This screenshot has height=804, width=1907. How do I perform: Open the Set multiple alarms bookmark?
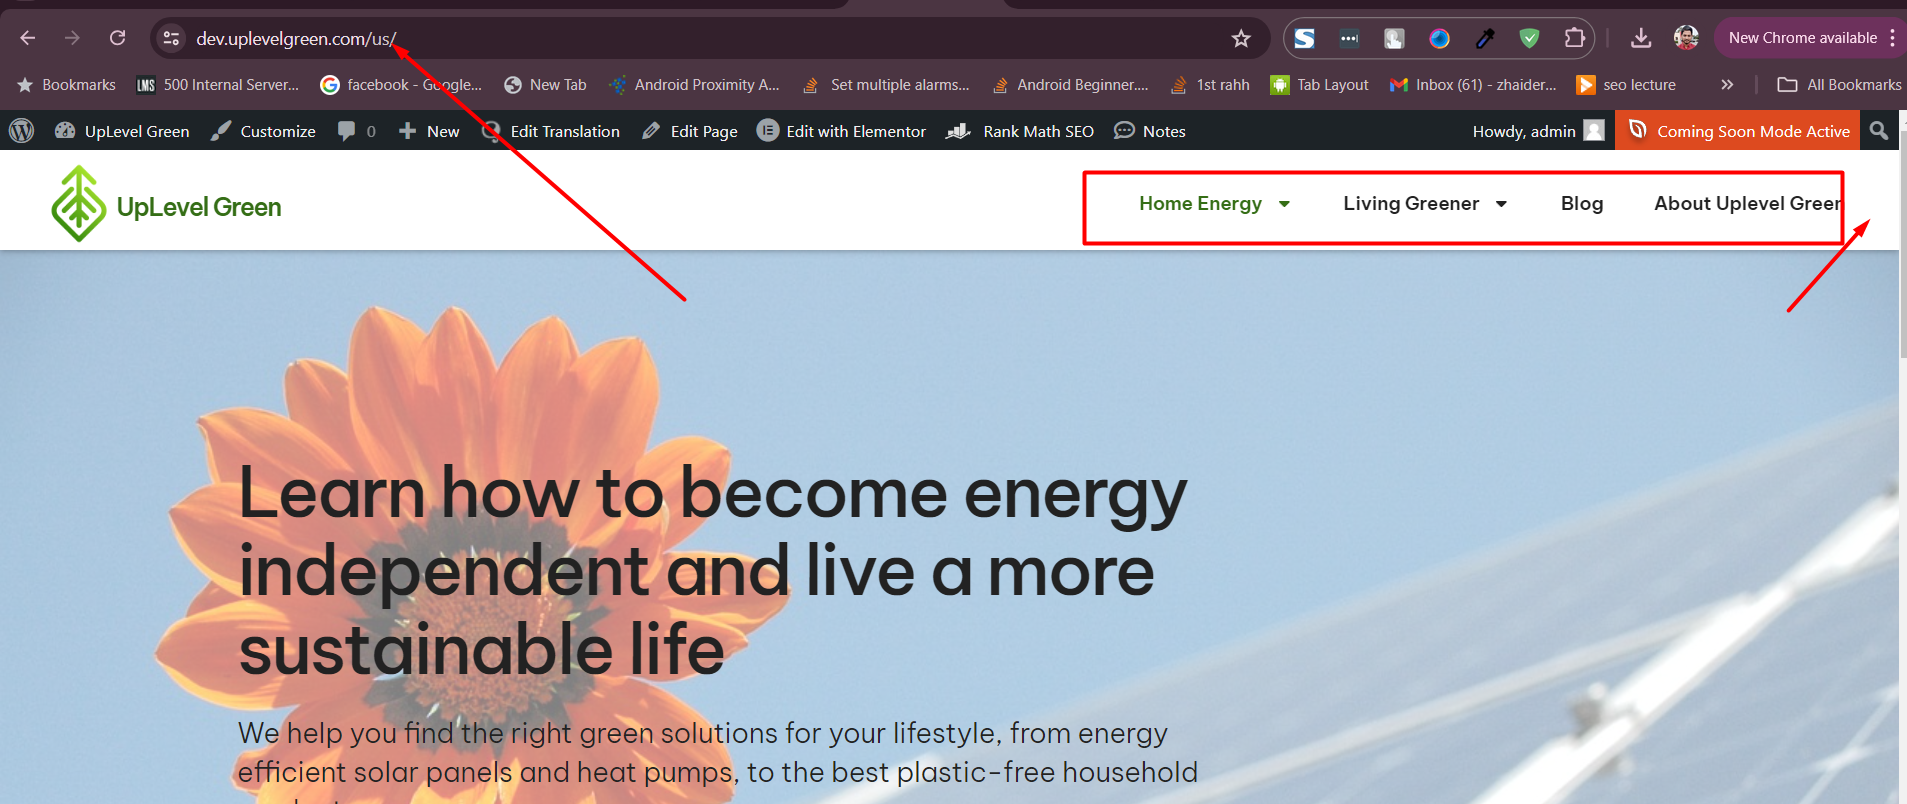click(886, 85)
